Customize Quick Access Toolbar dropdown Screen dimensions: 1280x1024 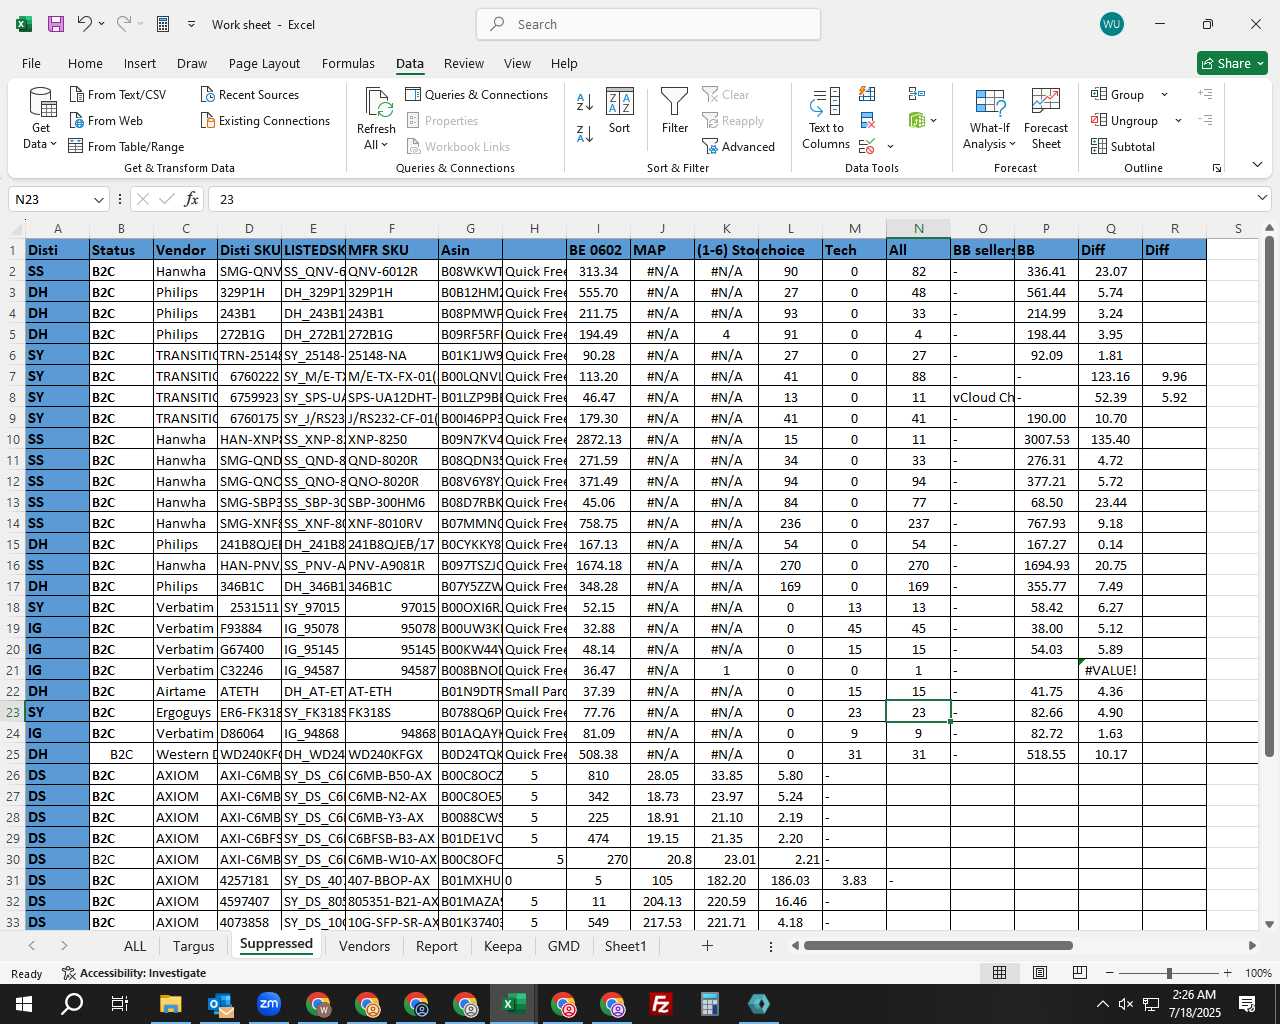pyautogui.click(x=191, y=24)
